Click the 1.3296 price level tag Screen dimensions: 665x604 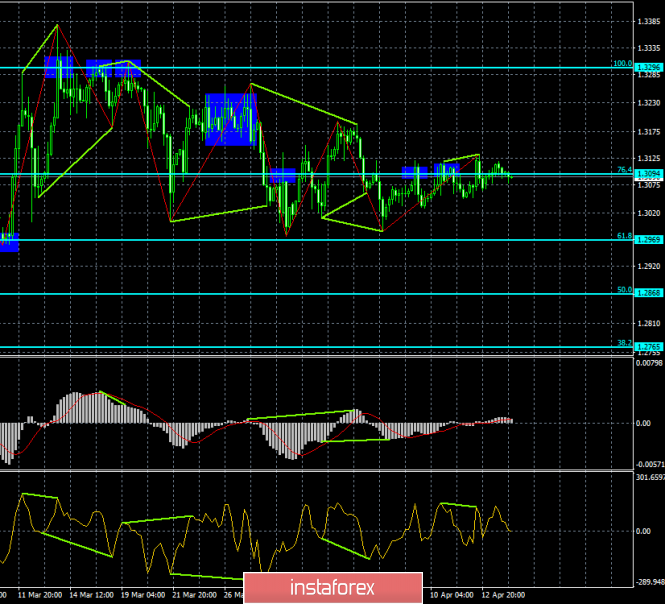click(x=649, y=67)
